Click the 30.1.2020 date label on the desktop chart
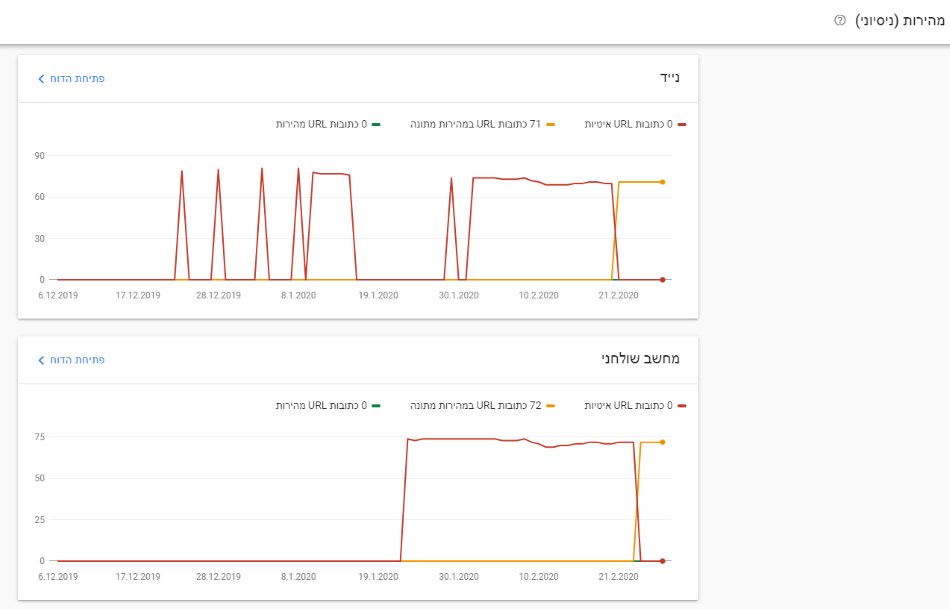950x609 pixels. pyautogui.click(x=459, y=577)
